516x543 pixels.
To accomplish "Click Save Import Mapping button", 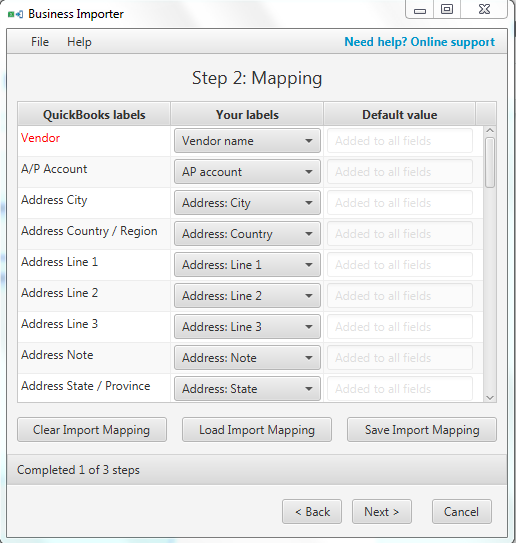I will coord(422,430).
